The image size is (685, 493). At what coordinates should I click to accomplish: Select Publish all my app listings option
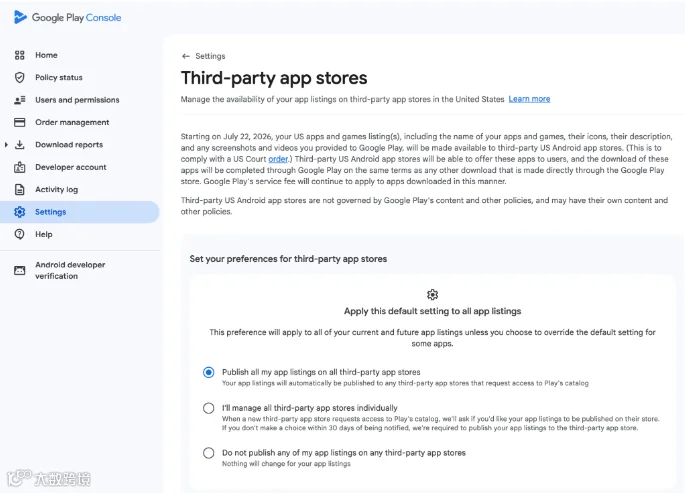coord(208,372)
